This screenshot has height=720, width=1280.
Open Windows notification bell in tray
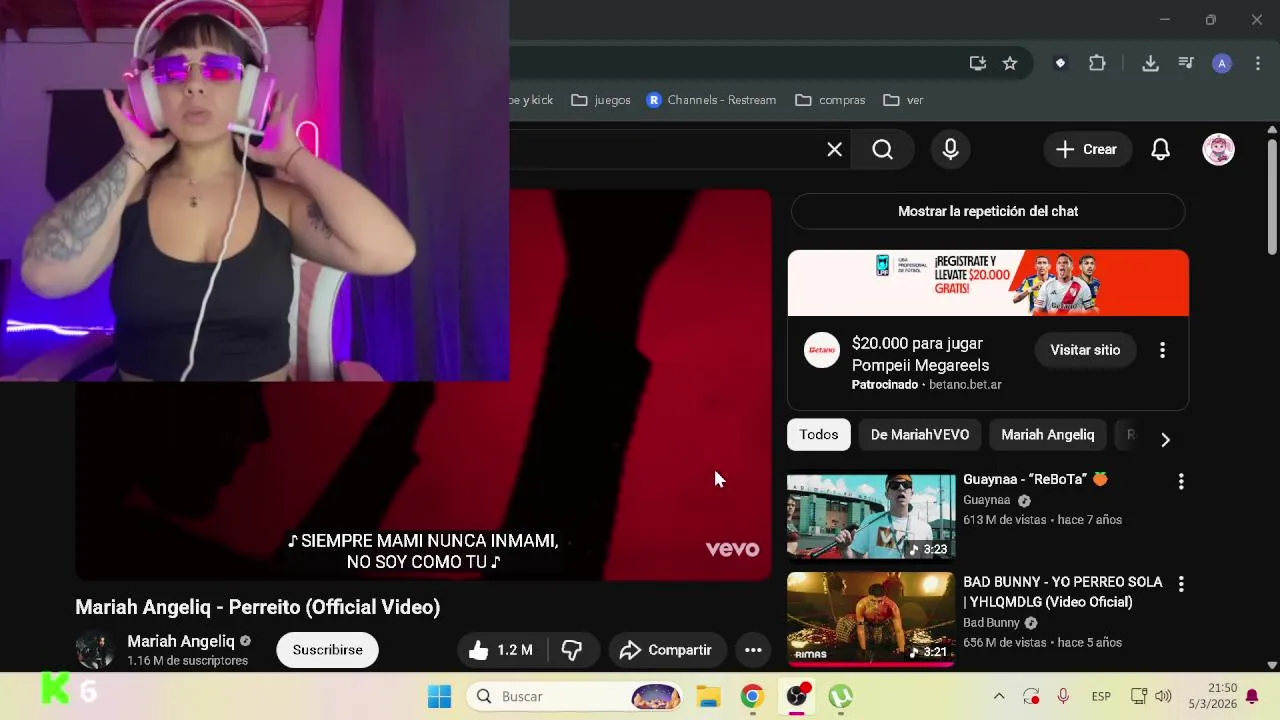point(1252,696)
